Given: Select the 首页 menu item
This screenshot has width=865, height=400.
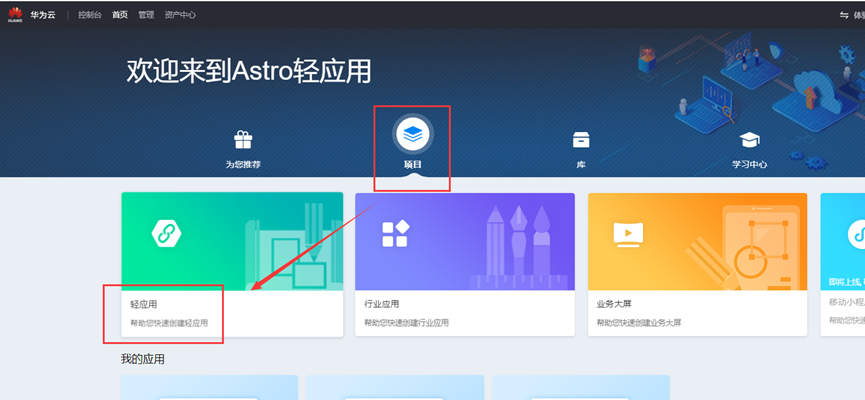Looking at the screenshot, I should coord(120,15).
